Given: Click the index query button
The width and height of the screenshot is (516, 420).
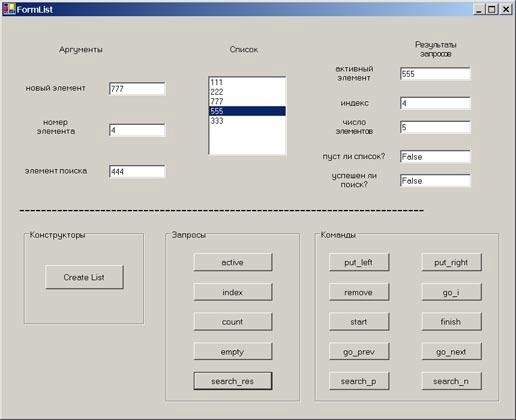Looking at the screenshot, I should pyautogui.click(x=233, y=292).
